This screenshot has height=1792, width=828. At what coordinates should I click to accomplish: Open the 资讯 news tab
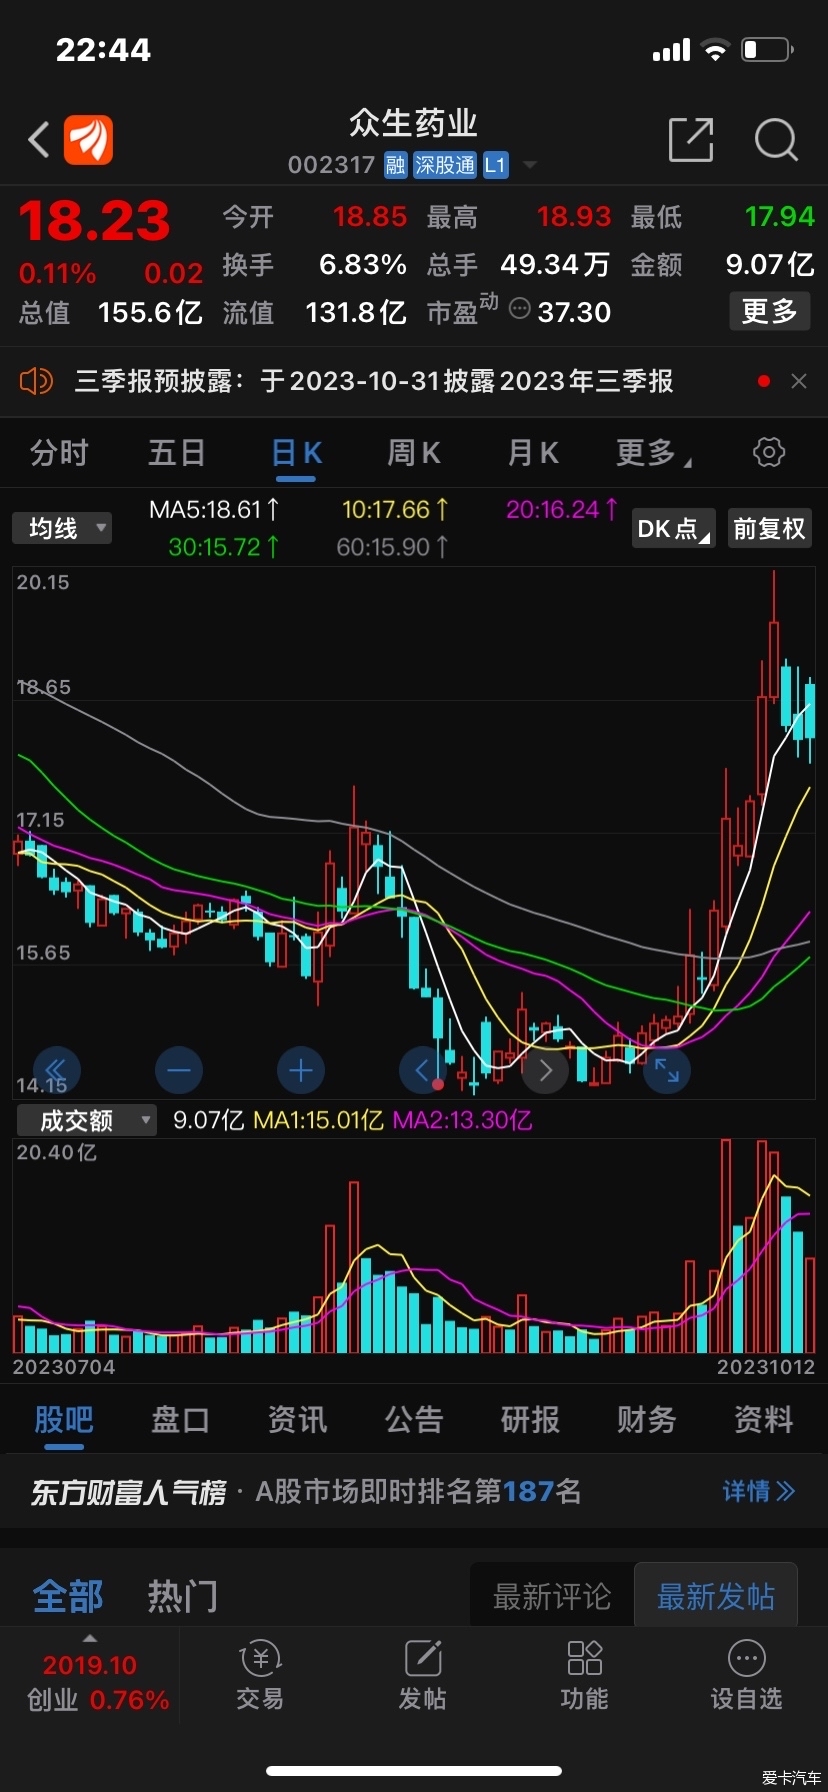(297, 1419)
